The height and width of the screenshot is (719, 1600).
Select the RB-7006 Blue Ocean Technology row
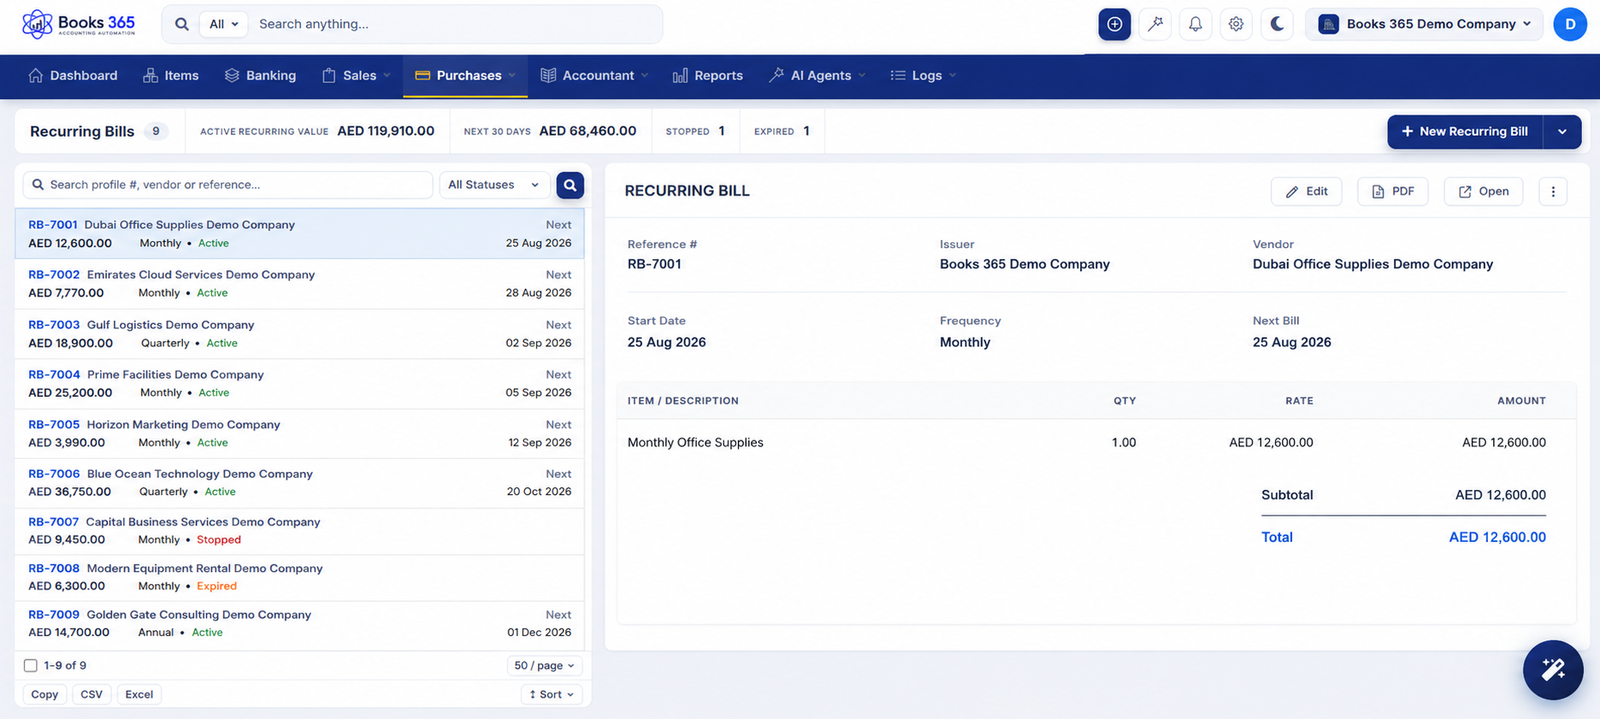click(300, 483)
